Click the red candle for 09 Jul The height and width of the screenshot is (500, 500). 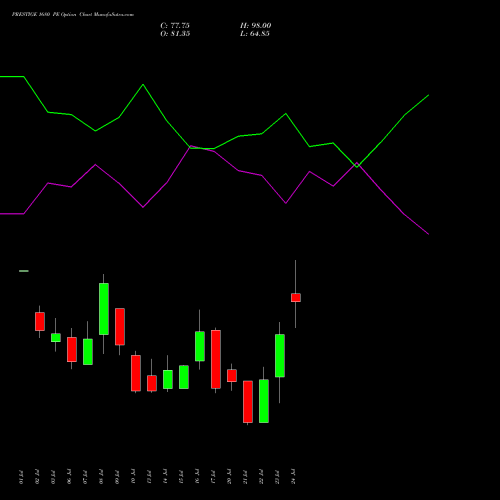(x=120, y=327)
